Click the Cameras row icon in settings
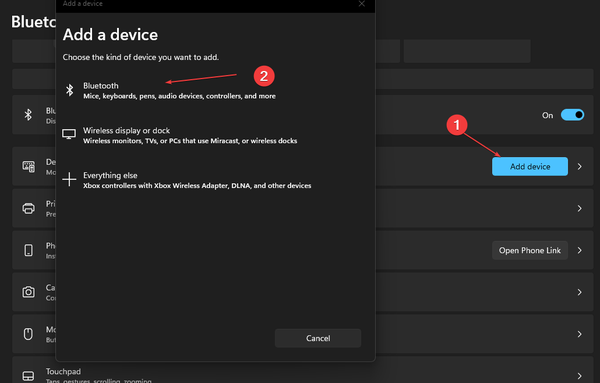This screenshot has height=383, width=600. (28, 292)
